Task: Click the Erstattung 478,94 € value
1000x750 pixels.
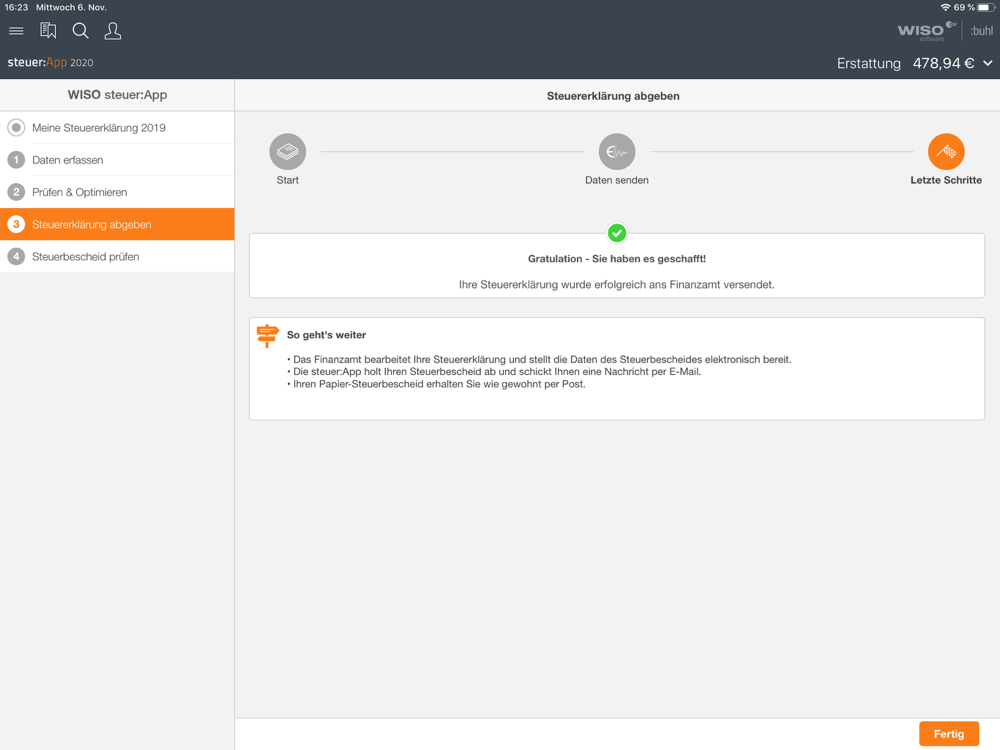Action: pos(943,63)
